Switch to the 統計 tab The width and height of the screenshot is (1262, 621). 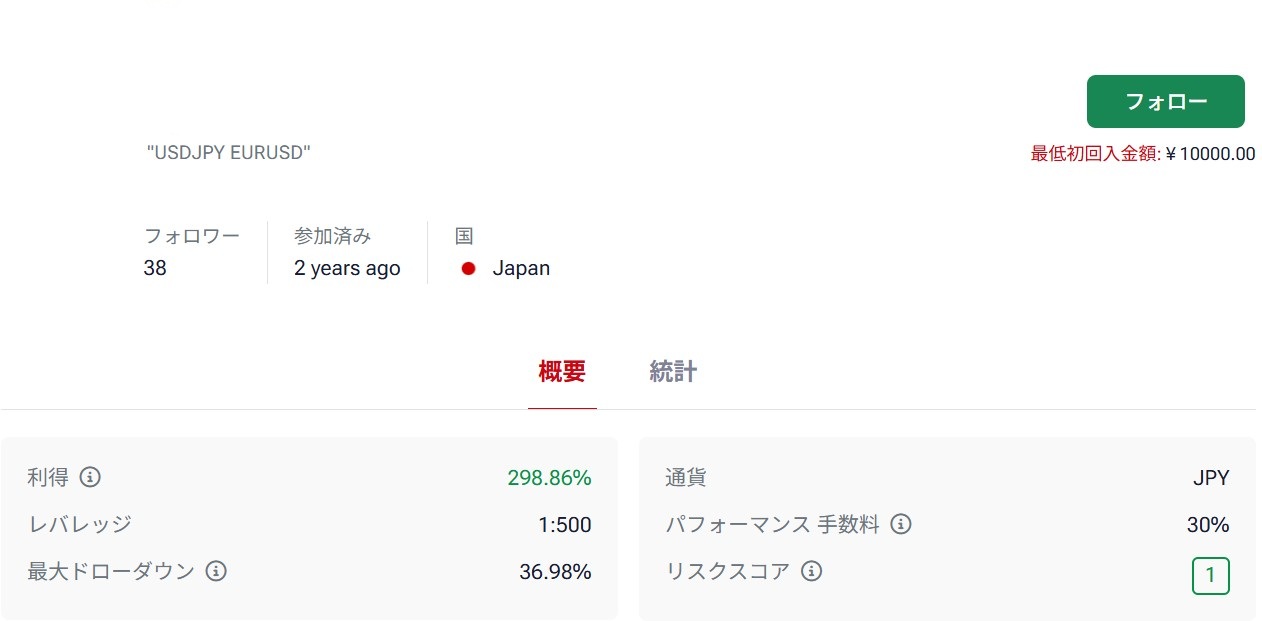[673, 372]
